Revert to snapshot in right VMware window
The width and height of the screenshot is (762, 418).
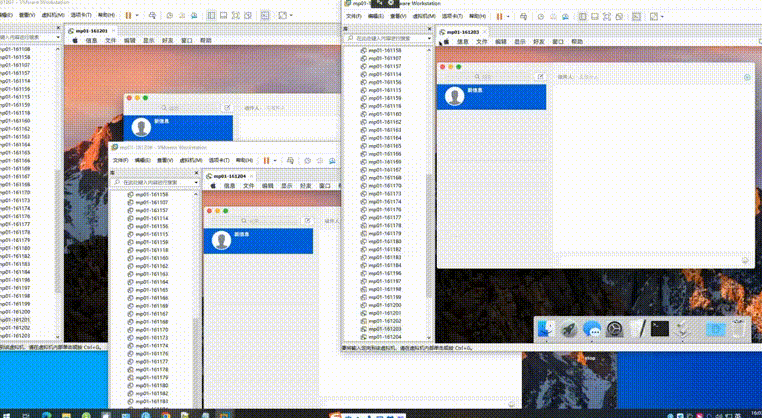(x=553, y=17)
